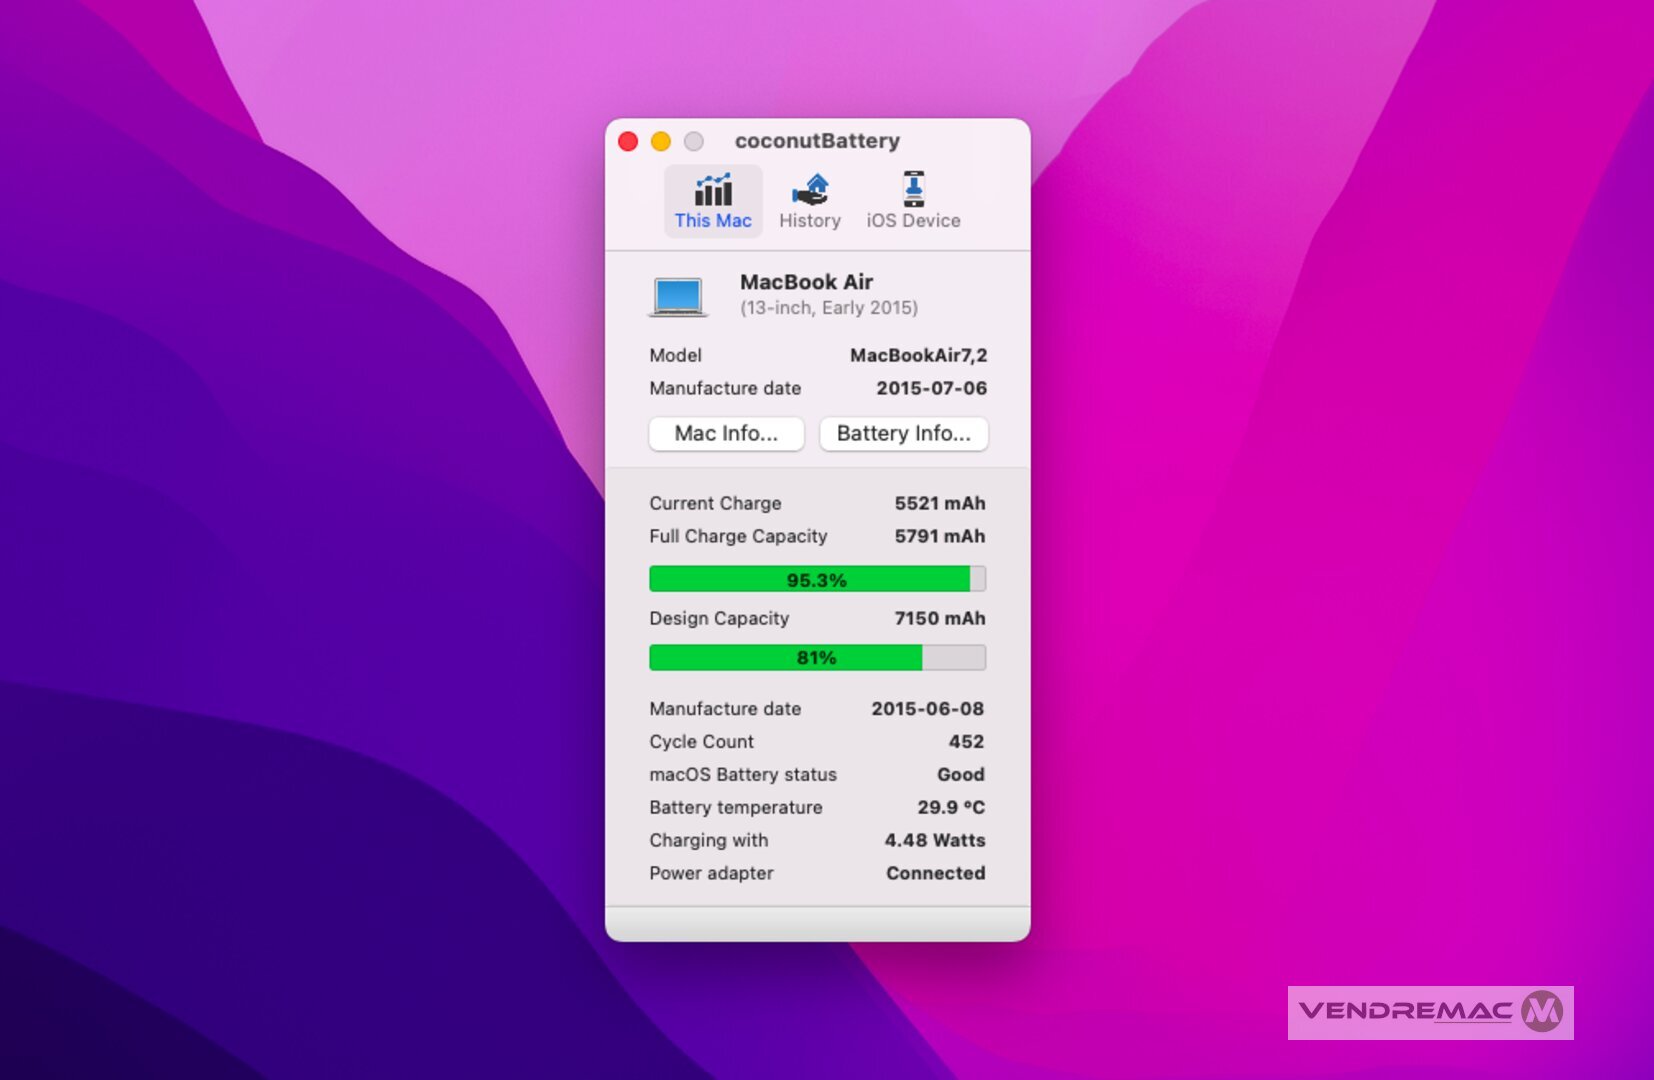Select the battery temperature 29.9 °C reading
This screenshot has height=1080, width=1654.
tap(951, 808)
